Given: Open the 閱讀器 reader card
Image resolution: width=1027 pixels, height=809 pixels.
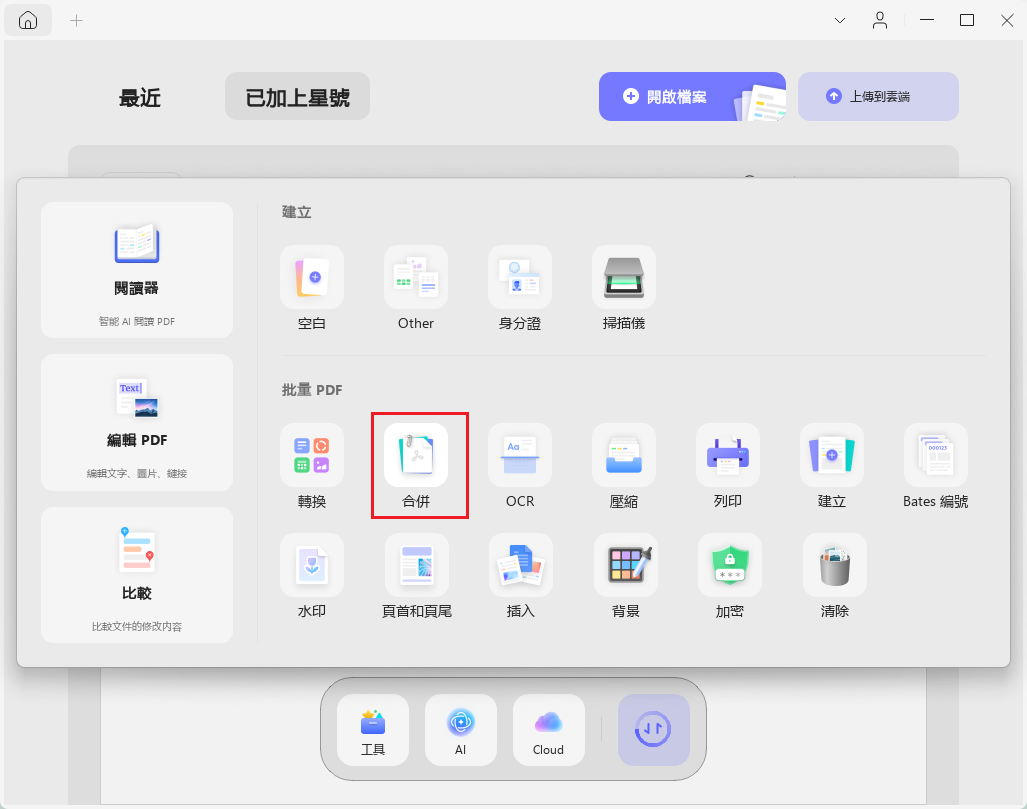Looking at the screenshot, I should (x=137, y=270).
